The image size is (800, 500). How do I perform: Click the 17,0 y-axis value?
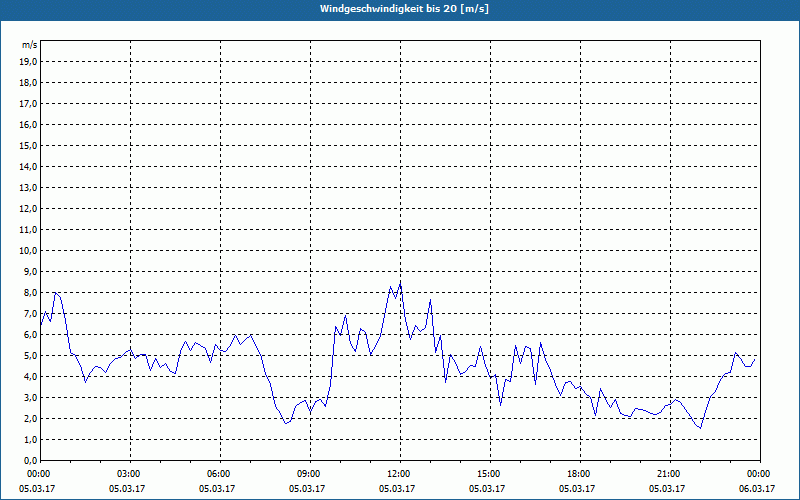[28, 104]
